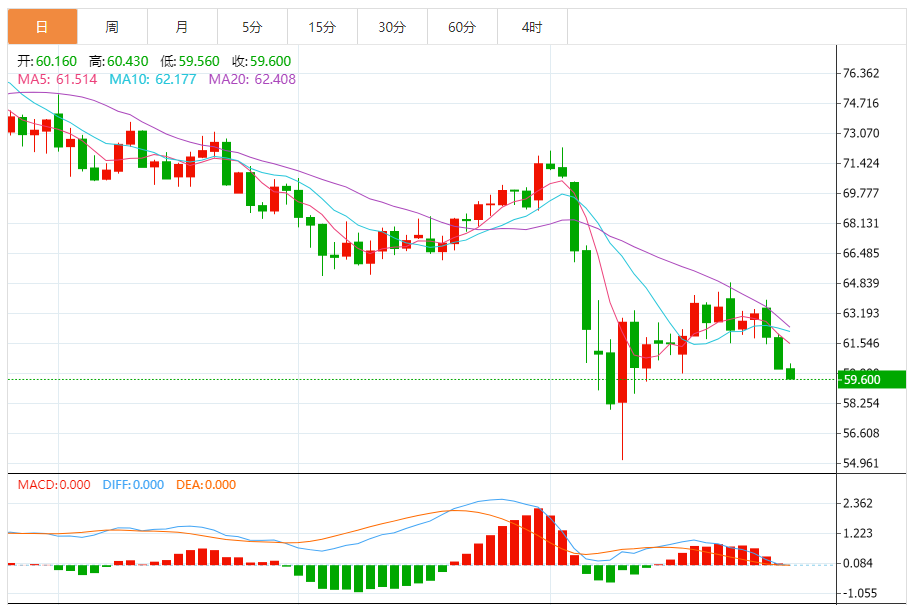
Task: Open the 5分 interval tab
Action: (252, 27)
